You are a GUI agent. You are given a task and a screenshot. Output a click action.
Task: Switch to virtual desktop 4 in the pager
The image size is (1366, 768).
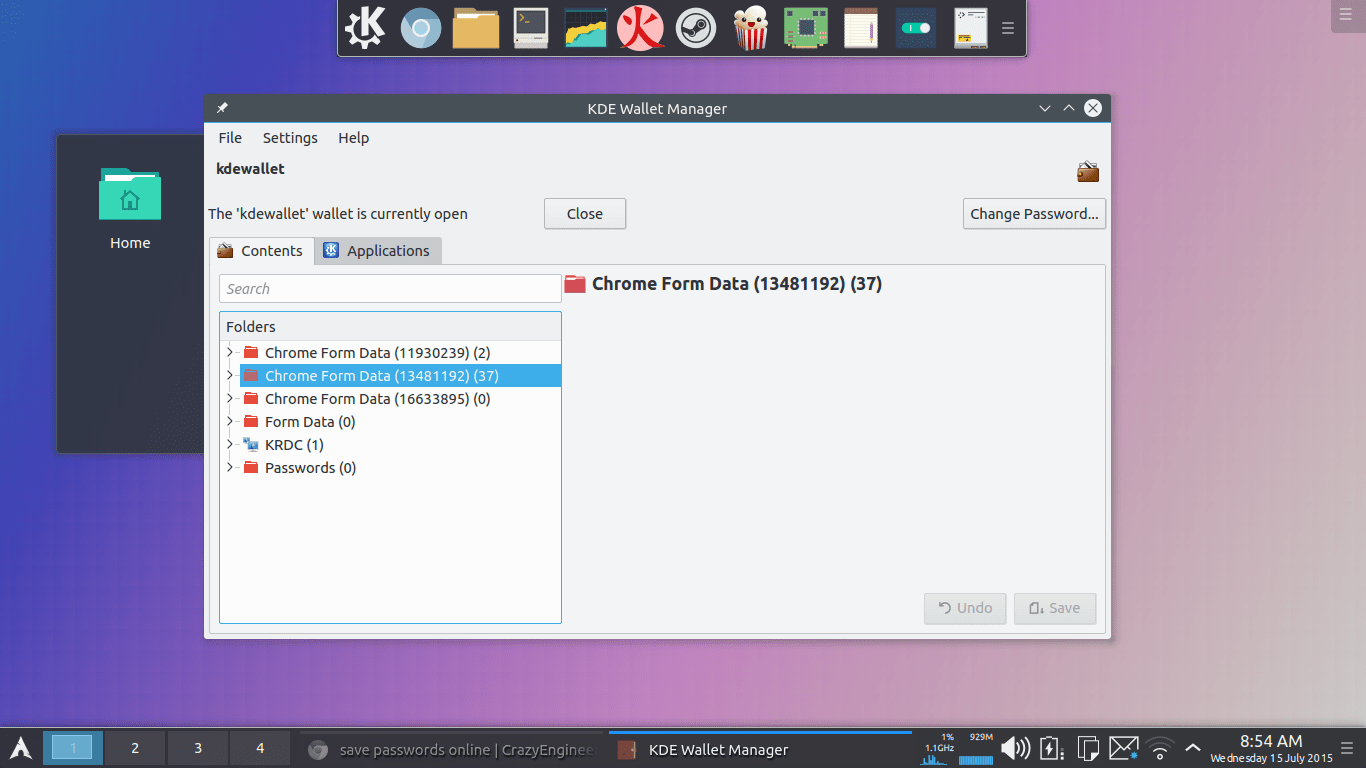point(260,748)
